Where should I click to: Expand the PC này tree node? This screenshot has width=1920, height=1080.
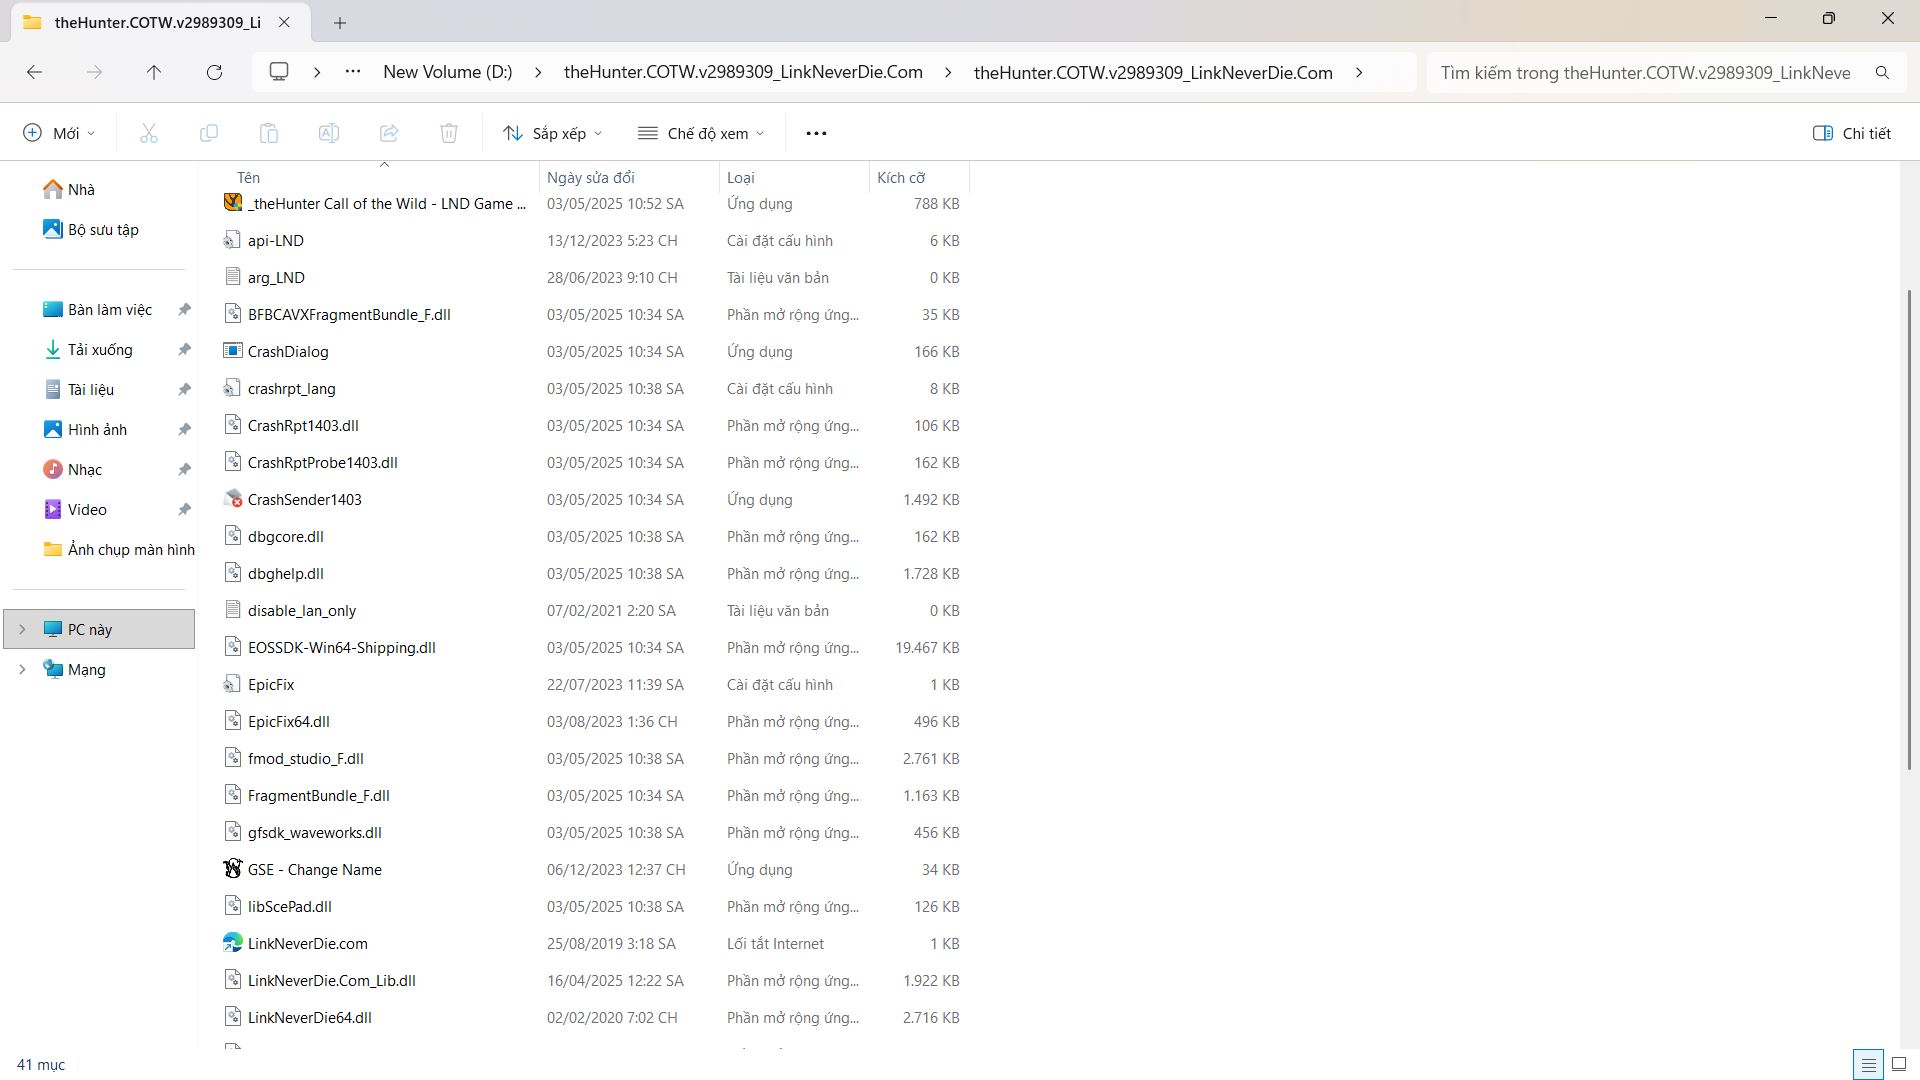(22, 629)
